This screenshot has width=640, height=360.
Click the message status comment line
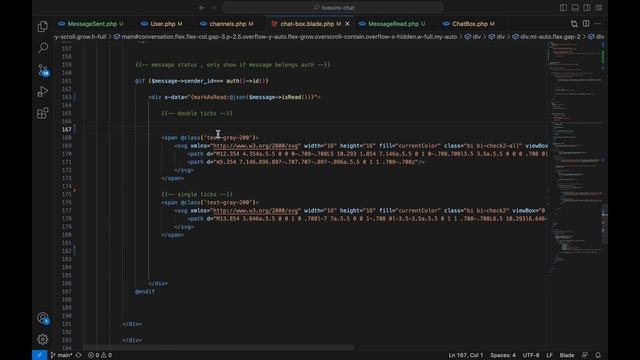coord(233,65)
